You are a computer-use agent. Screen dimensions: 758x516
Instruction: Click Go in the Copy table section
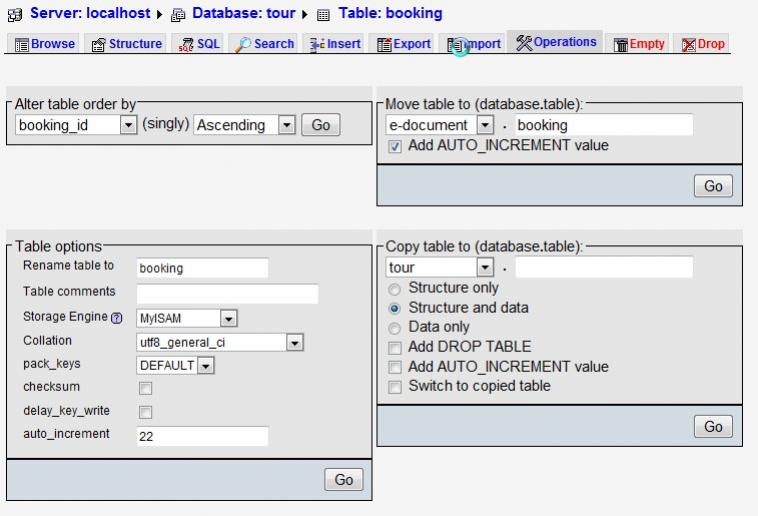point(713,427)
